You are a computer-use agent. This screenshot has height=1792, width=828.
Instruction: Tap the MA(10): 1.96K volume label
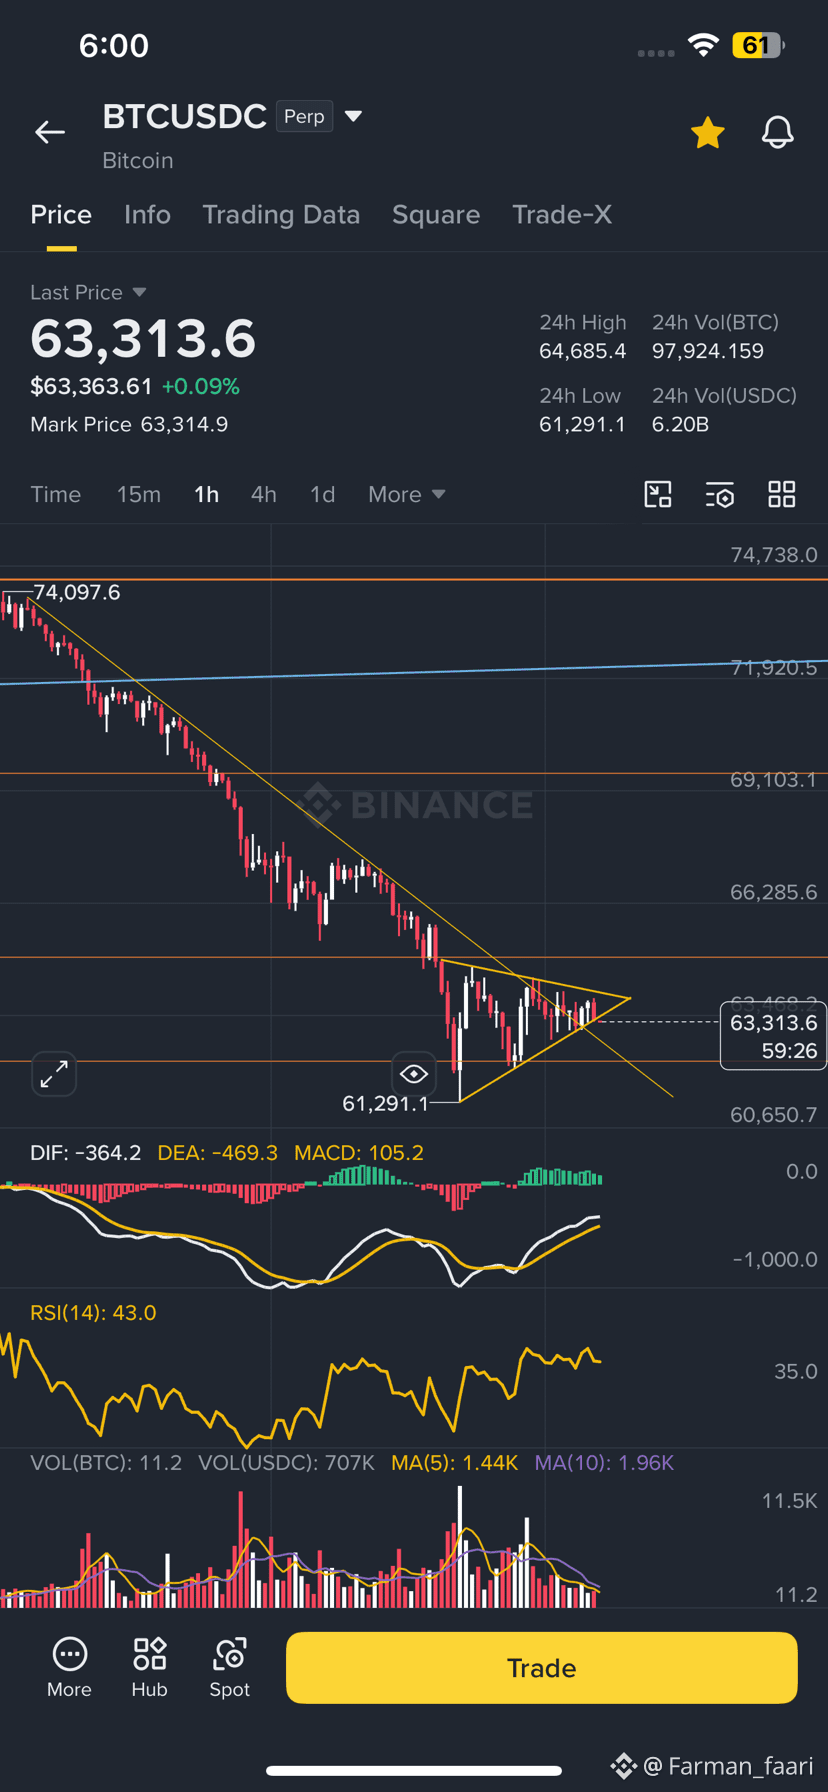tap(604, 1463)
